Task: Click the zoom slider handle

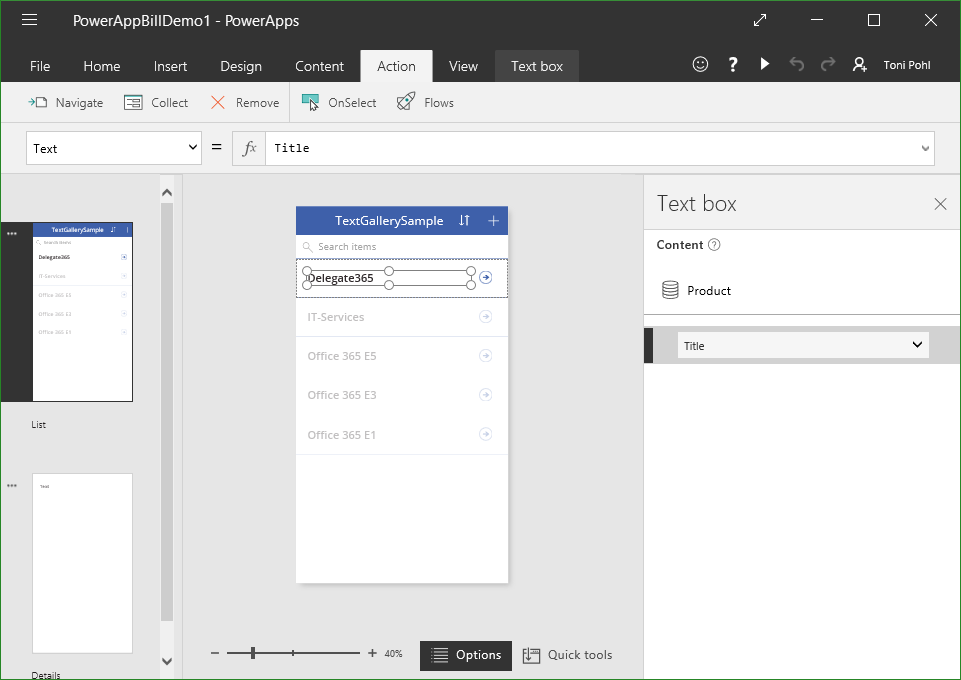Action: click(x=253, y=653)
